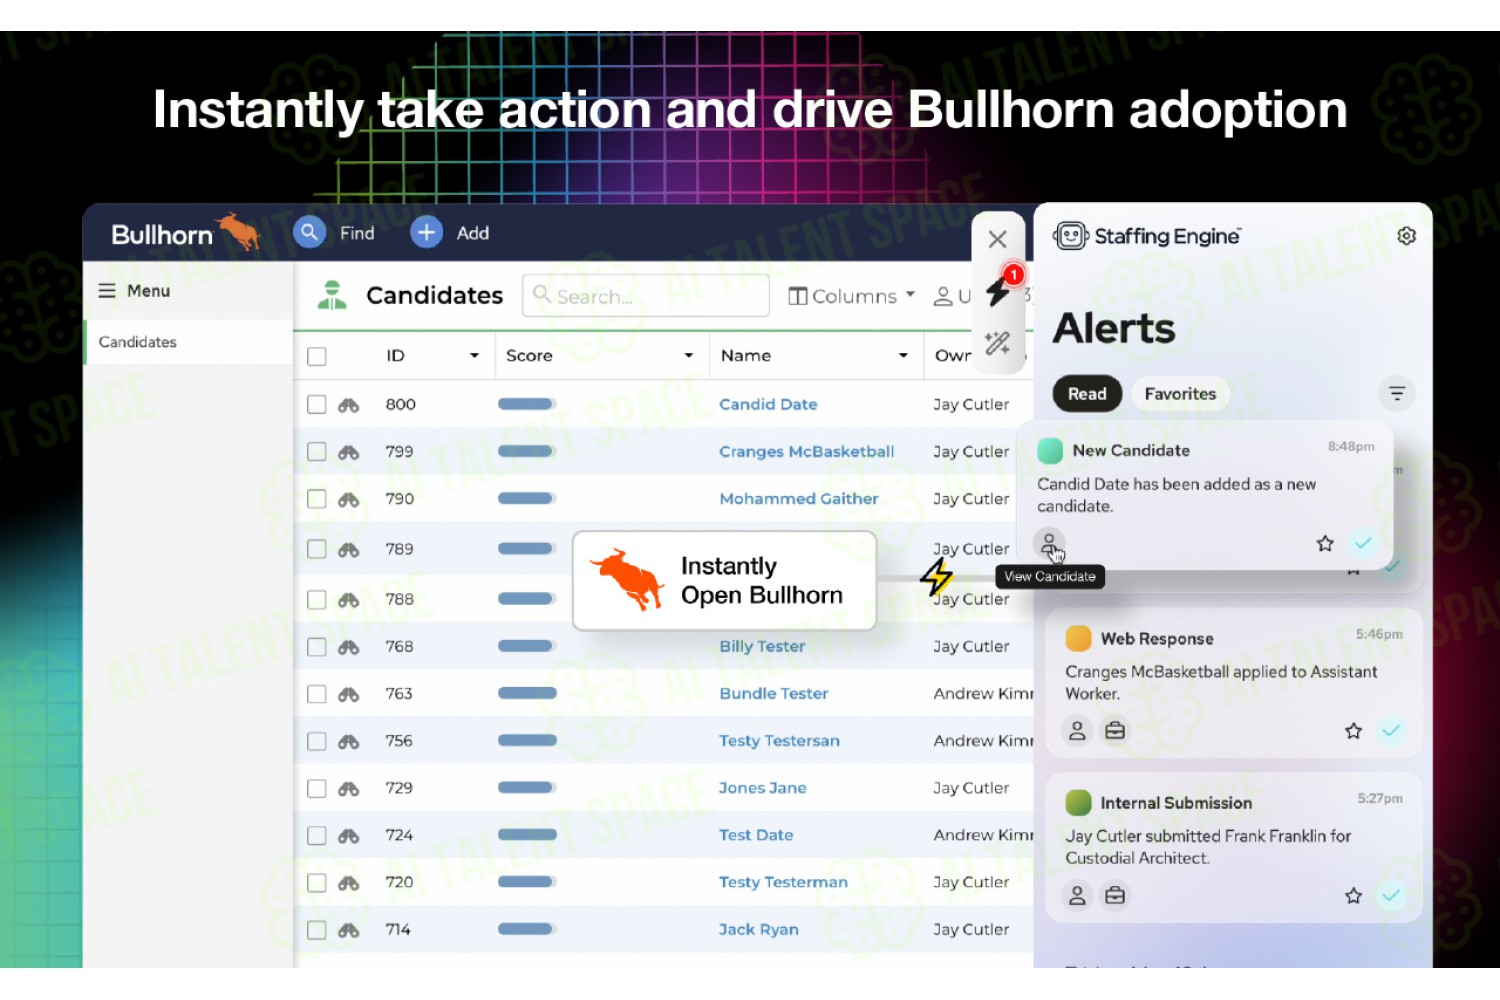The width and height of the screenshot is (1500, 1000).
Task: Open candidate Candid Date
Action: [x=768, y=404]
